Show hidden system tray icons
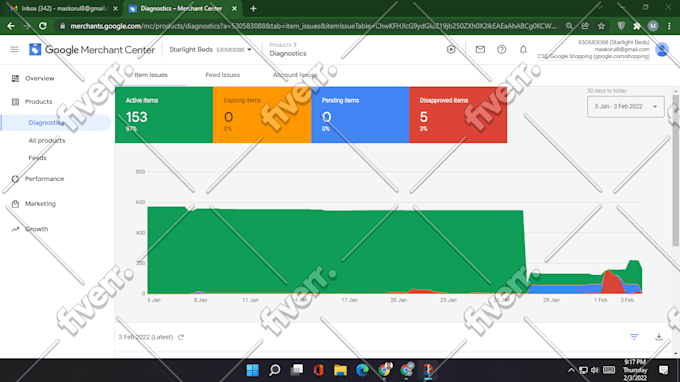 click(571, 370)
